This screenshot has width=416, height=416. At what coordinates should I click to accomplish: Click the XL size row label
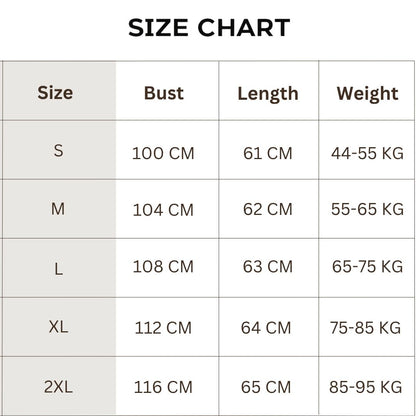(58, 327)
